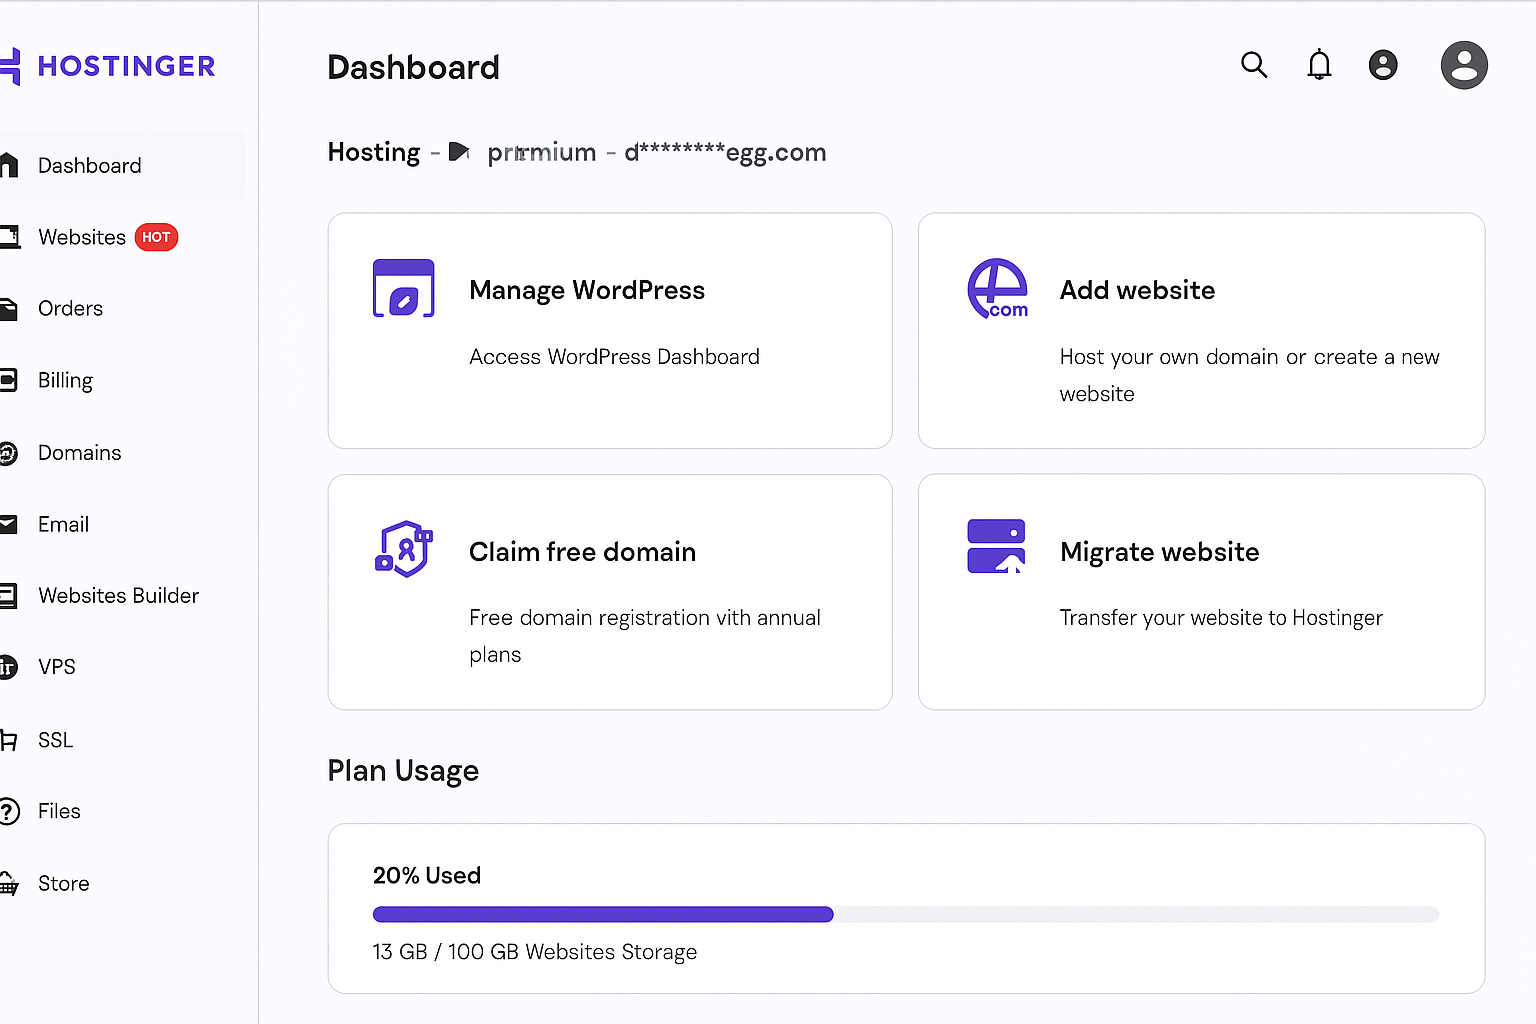Click the Add website .com icon

pos(998,289)
